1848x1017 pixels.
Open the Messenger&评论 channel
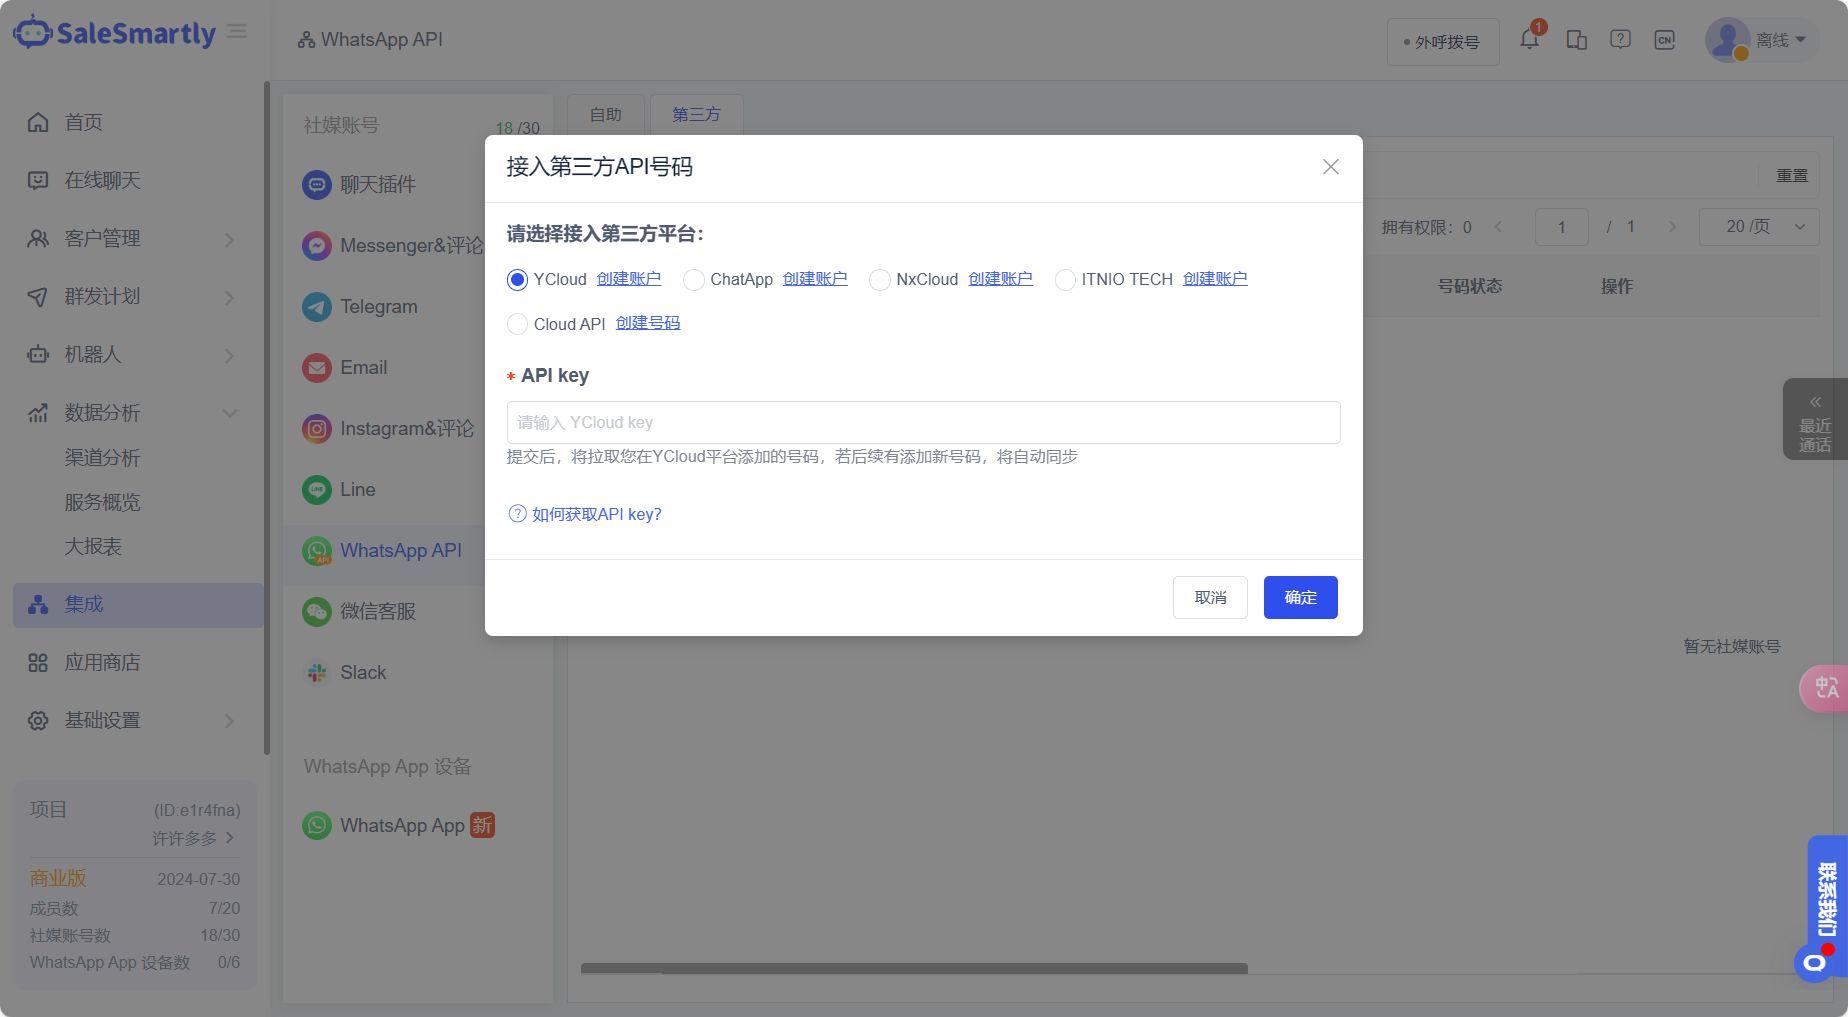pos(392,245)
